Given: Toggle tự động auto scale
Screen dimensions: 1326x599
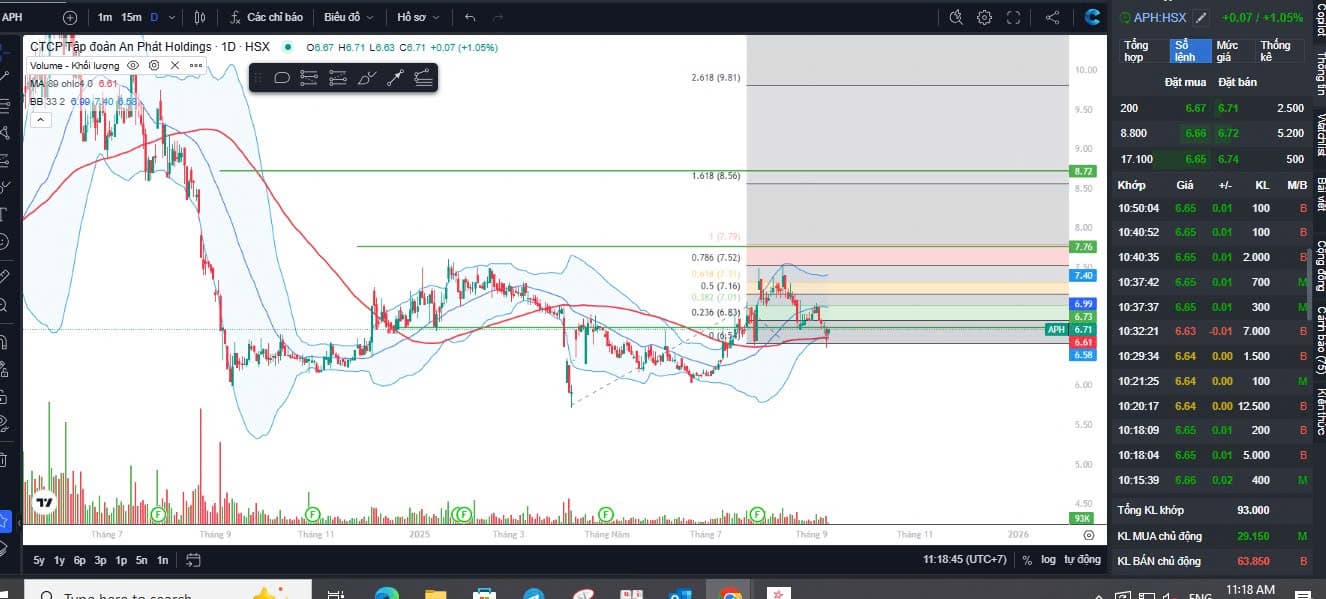Looking at the screenshot, I should pyautogui.click(x=1082, y=560).
